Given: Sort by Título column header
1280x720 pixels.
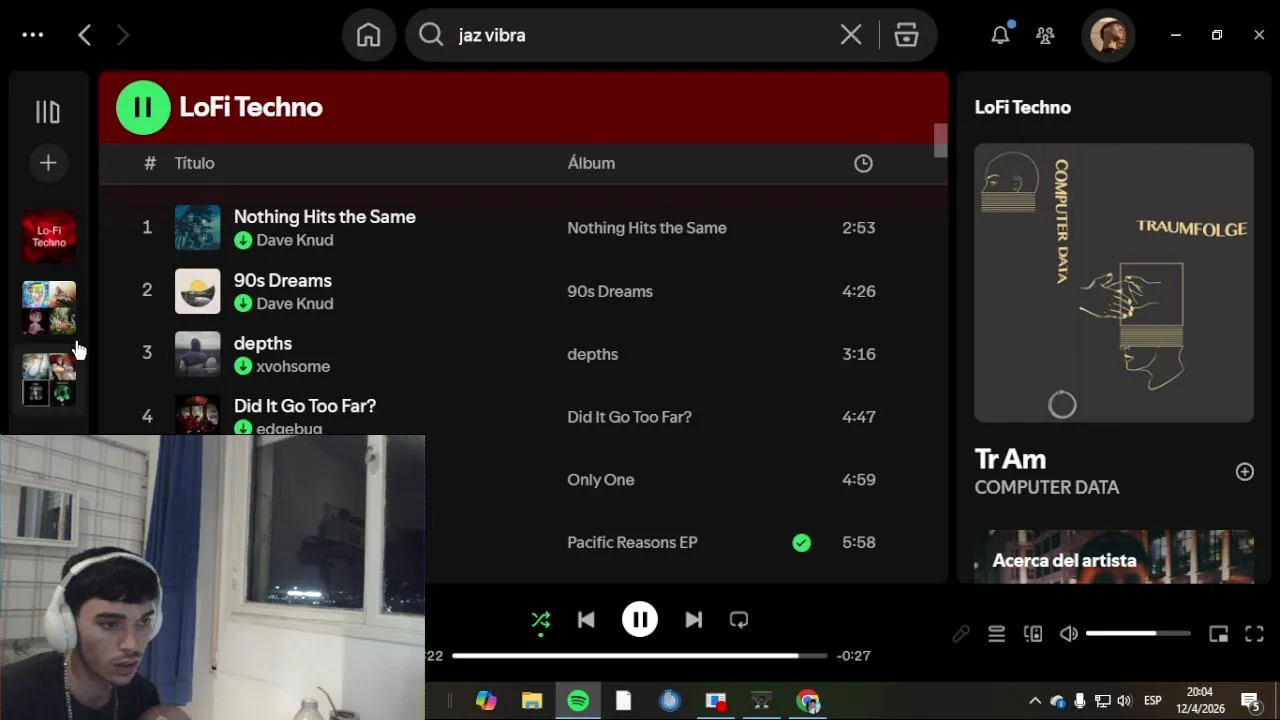Looking at the screenshot, I should tap(194, 163).
